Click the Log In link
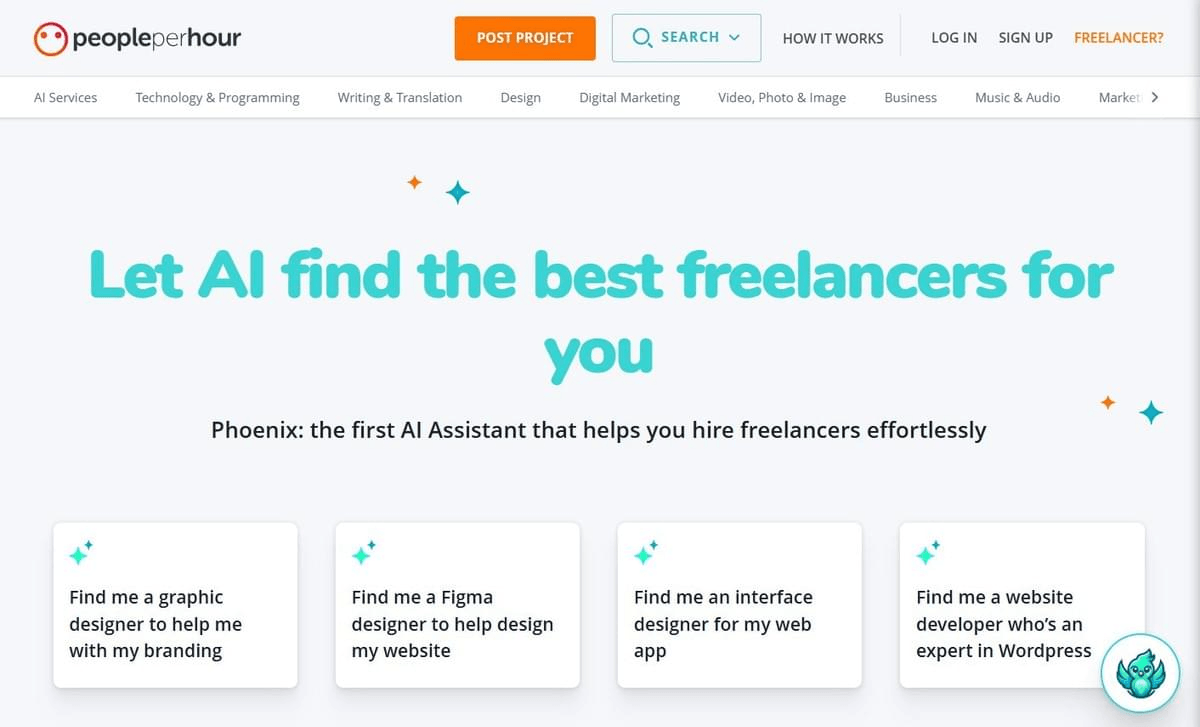Image resolution: width=1200 pixels, height=727 pixels. pyautogui.click(x=953, y=38)
